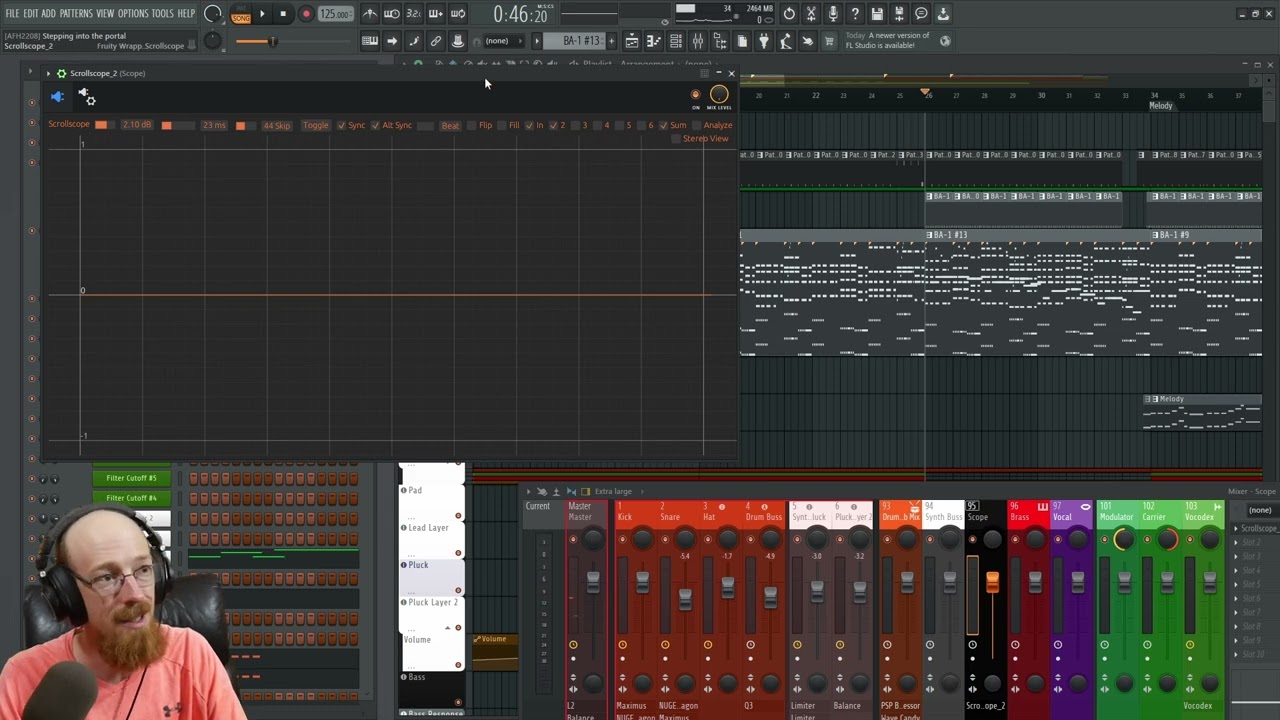Select the Kick mixer track
The width and height of the screenshot is (1280, 720).
pos(636,516)
